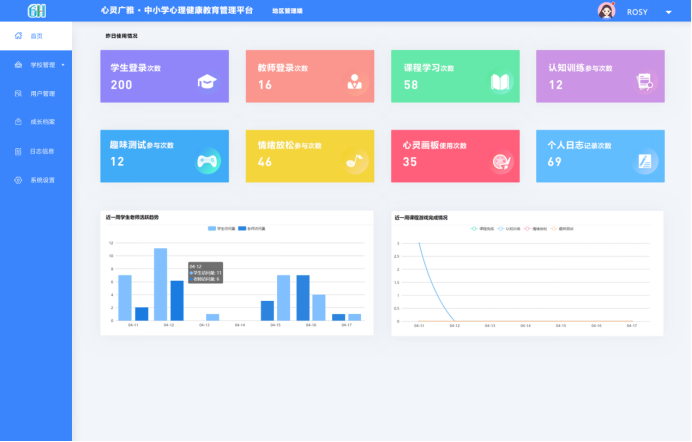Toggle 学生访问量 legend in bar chart

click(x=220, y=228)
